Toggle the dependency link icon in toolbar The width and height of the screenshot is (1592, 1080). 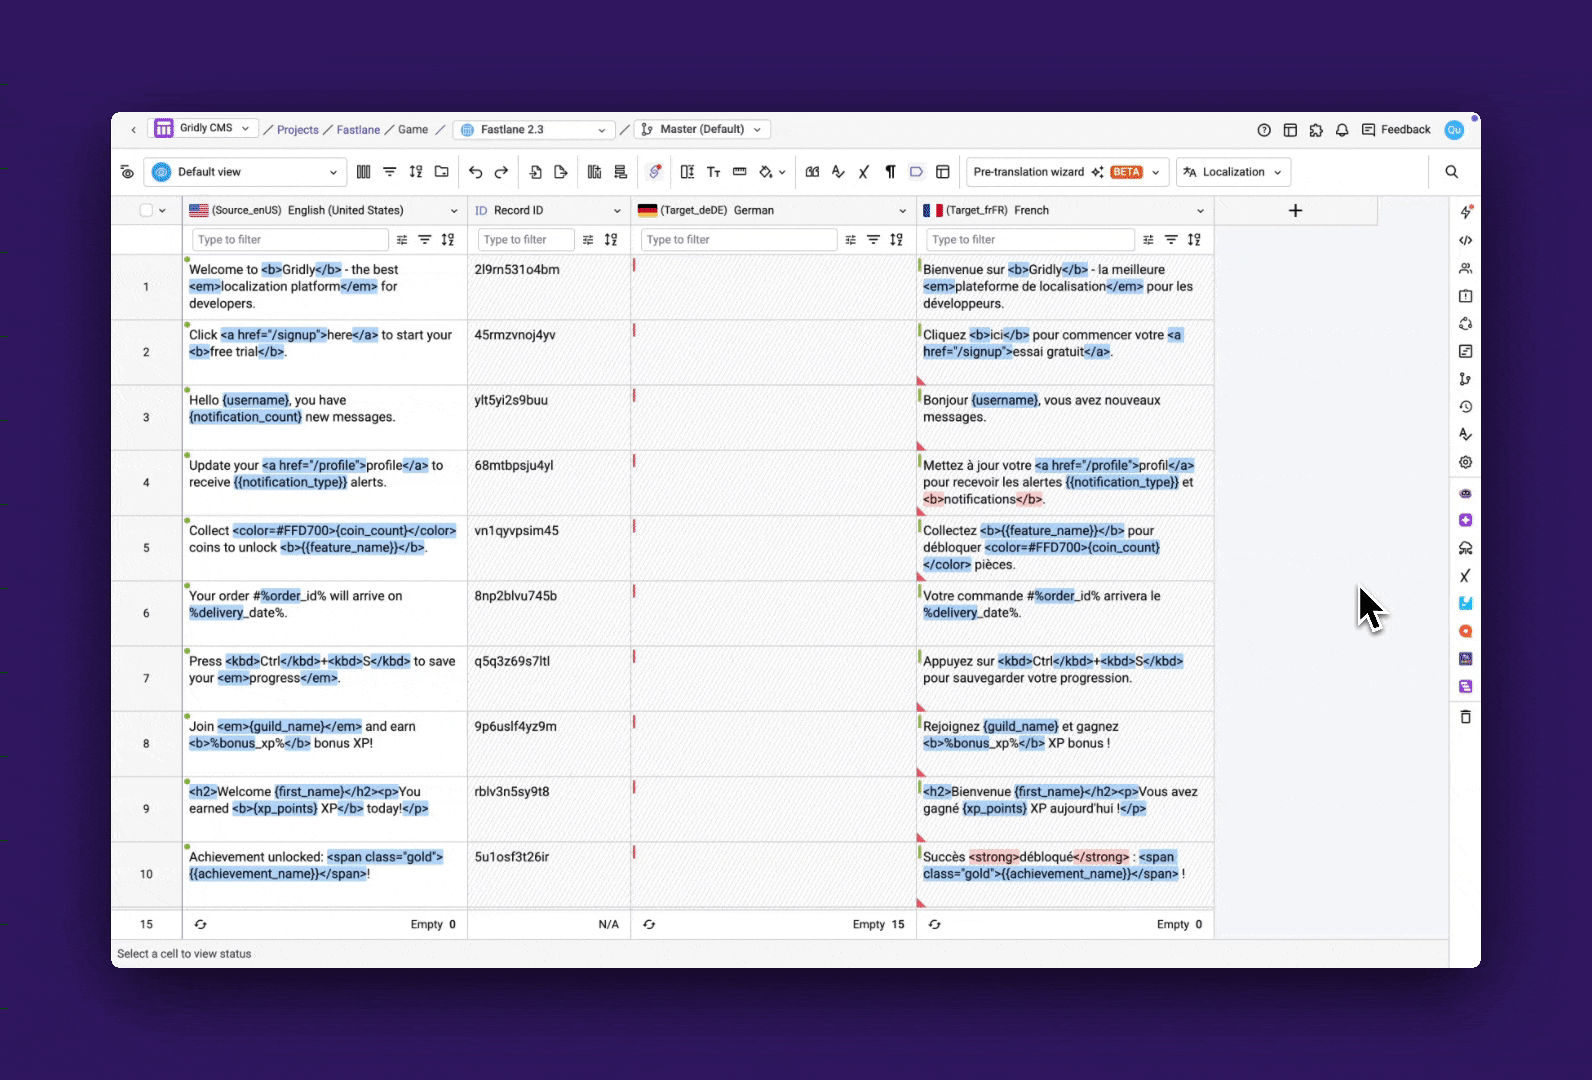tap(655, 172)
